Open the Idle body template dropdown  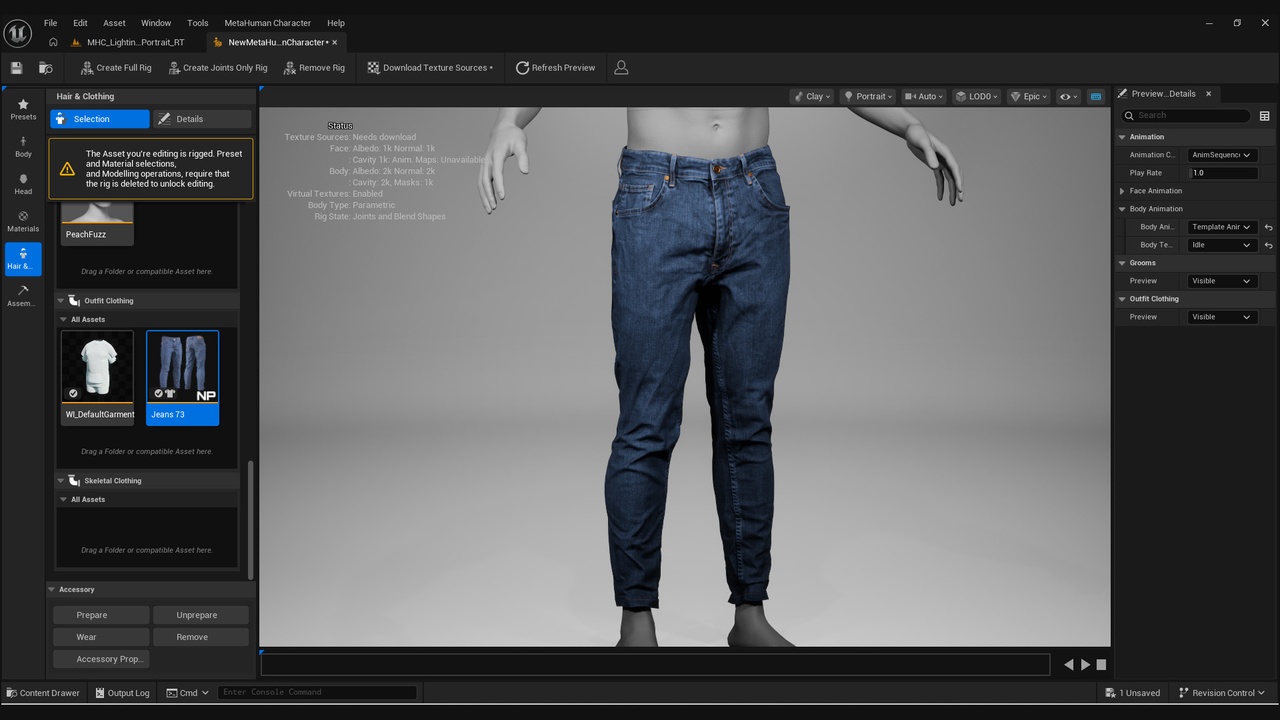[x=1222, y=245]
